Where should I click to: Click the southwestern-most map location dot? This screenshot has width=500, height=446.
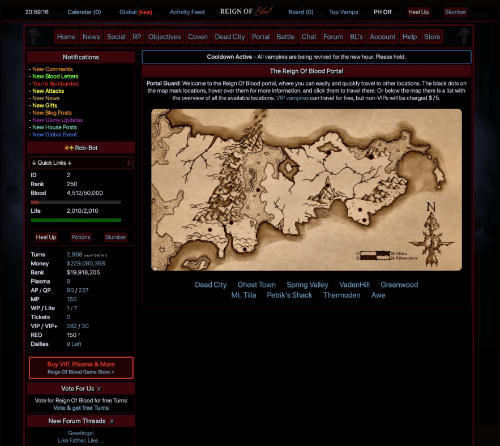(x=210, y=229)
